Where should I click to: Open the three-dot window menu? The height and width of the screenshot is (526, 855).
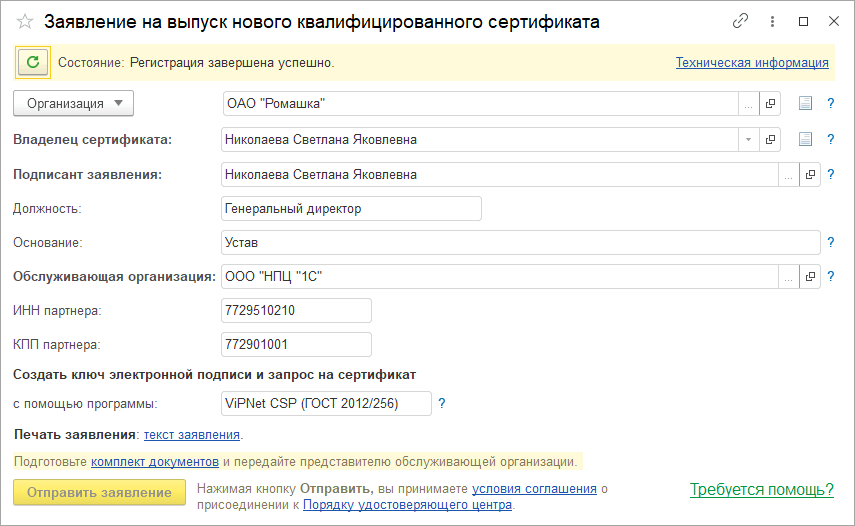coord(773,21)
